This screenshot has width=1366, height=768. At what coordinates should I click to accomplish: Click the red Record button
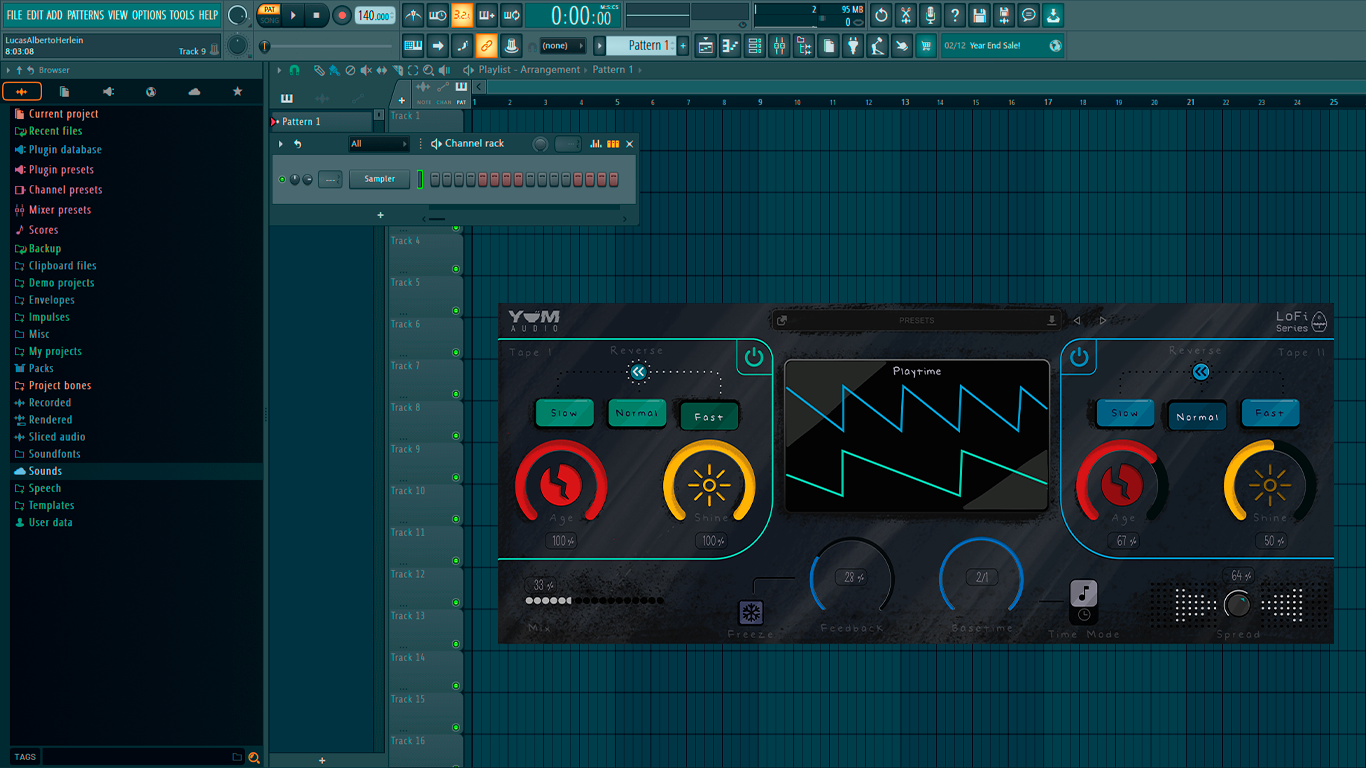[x=342, y=15]
